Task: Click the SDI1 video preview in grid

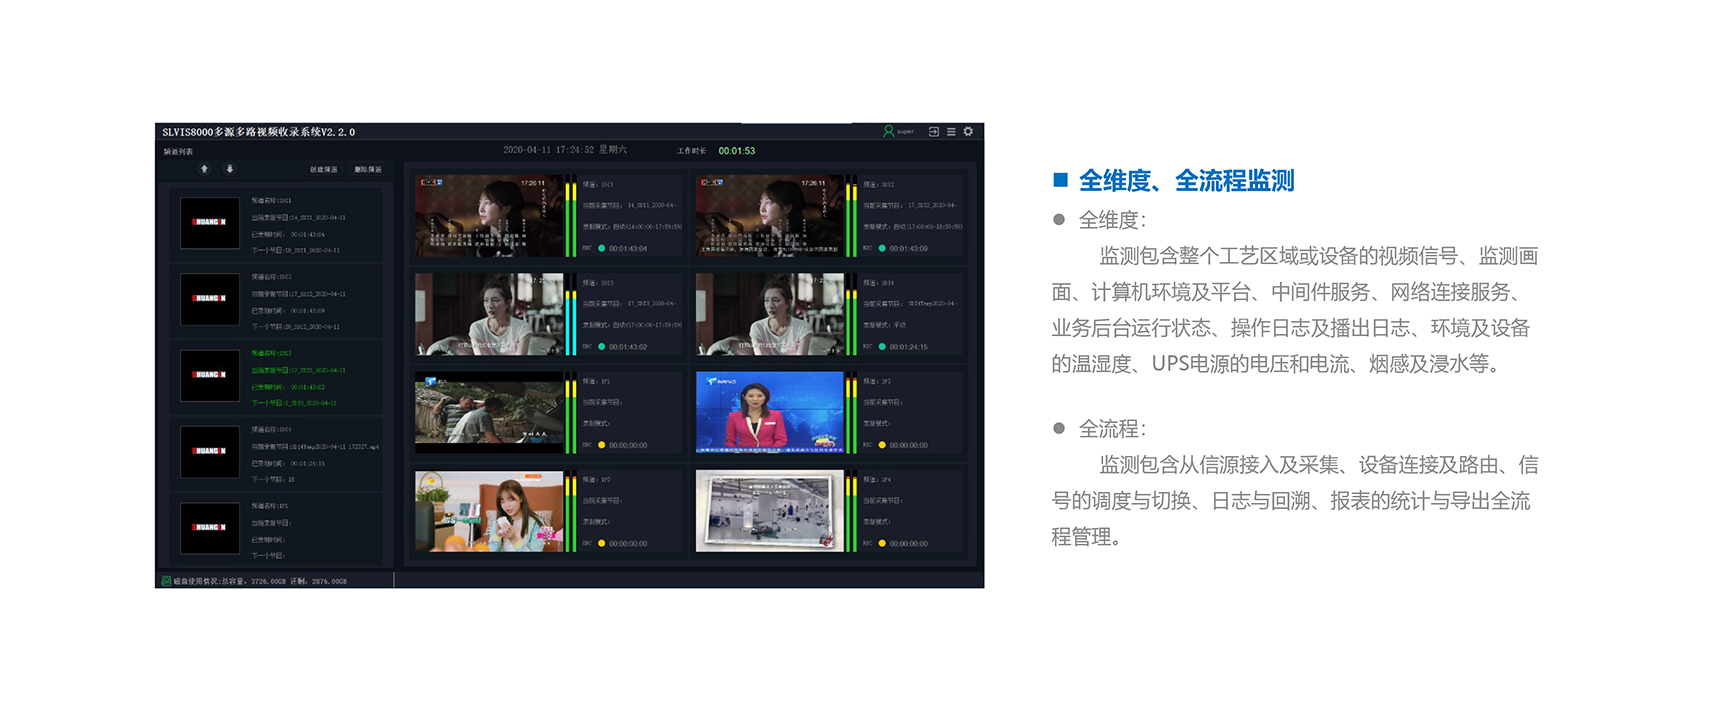Action: 489,215
